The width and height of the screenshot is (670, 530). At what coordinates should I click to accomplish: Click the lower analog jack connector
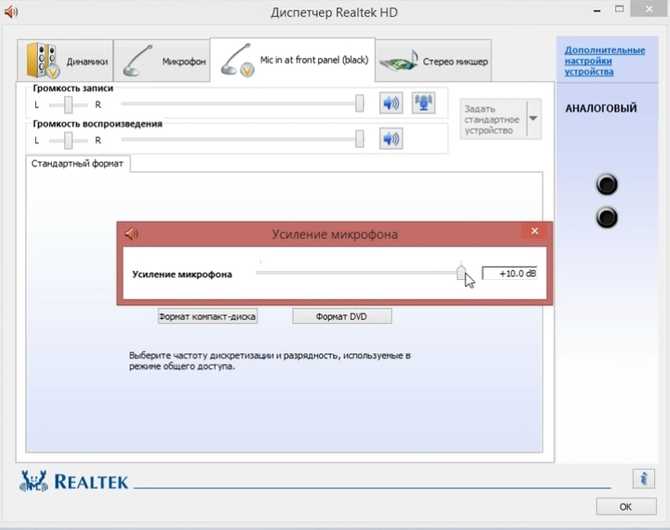tap(607, 218)
